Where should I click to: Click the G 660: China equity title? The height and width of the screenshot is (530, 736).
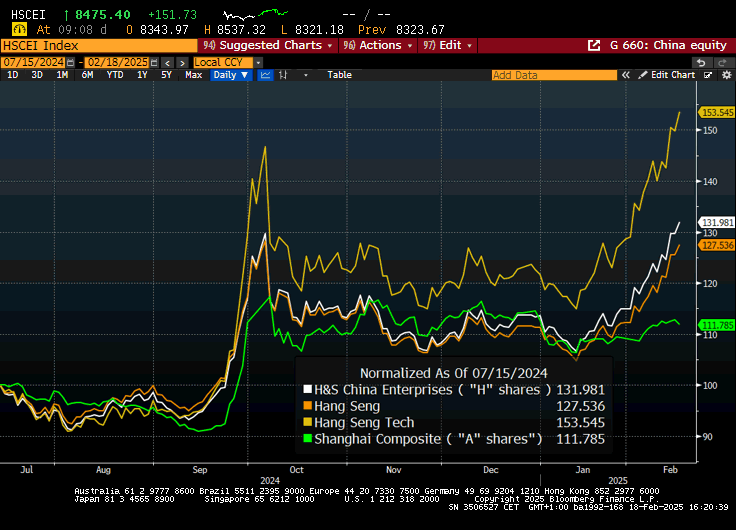[668, 46]
